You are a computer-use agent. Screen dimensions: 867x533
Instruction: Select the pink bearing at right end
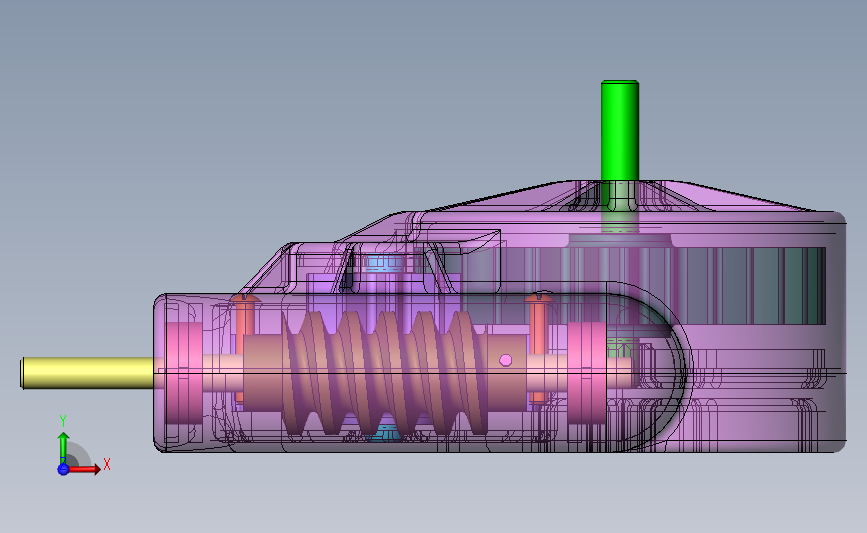point(587,373)
